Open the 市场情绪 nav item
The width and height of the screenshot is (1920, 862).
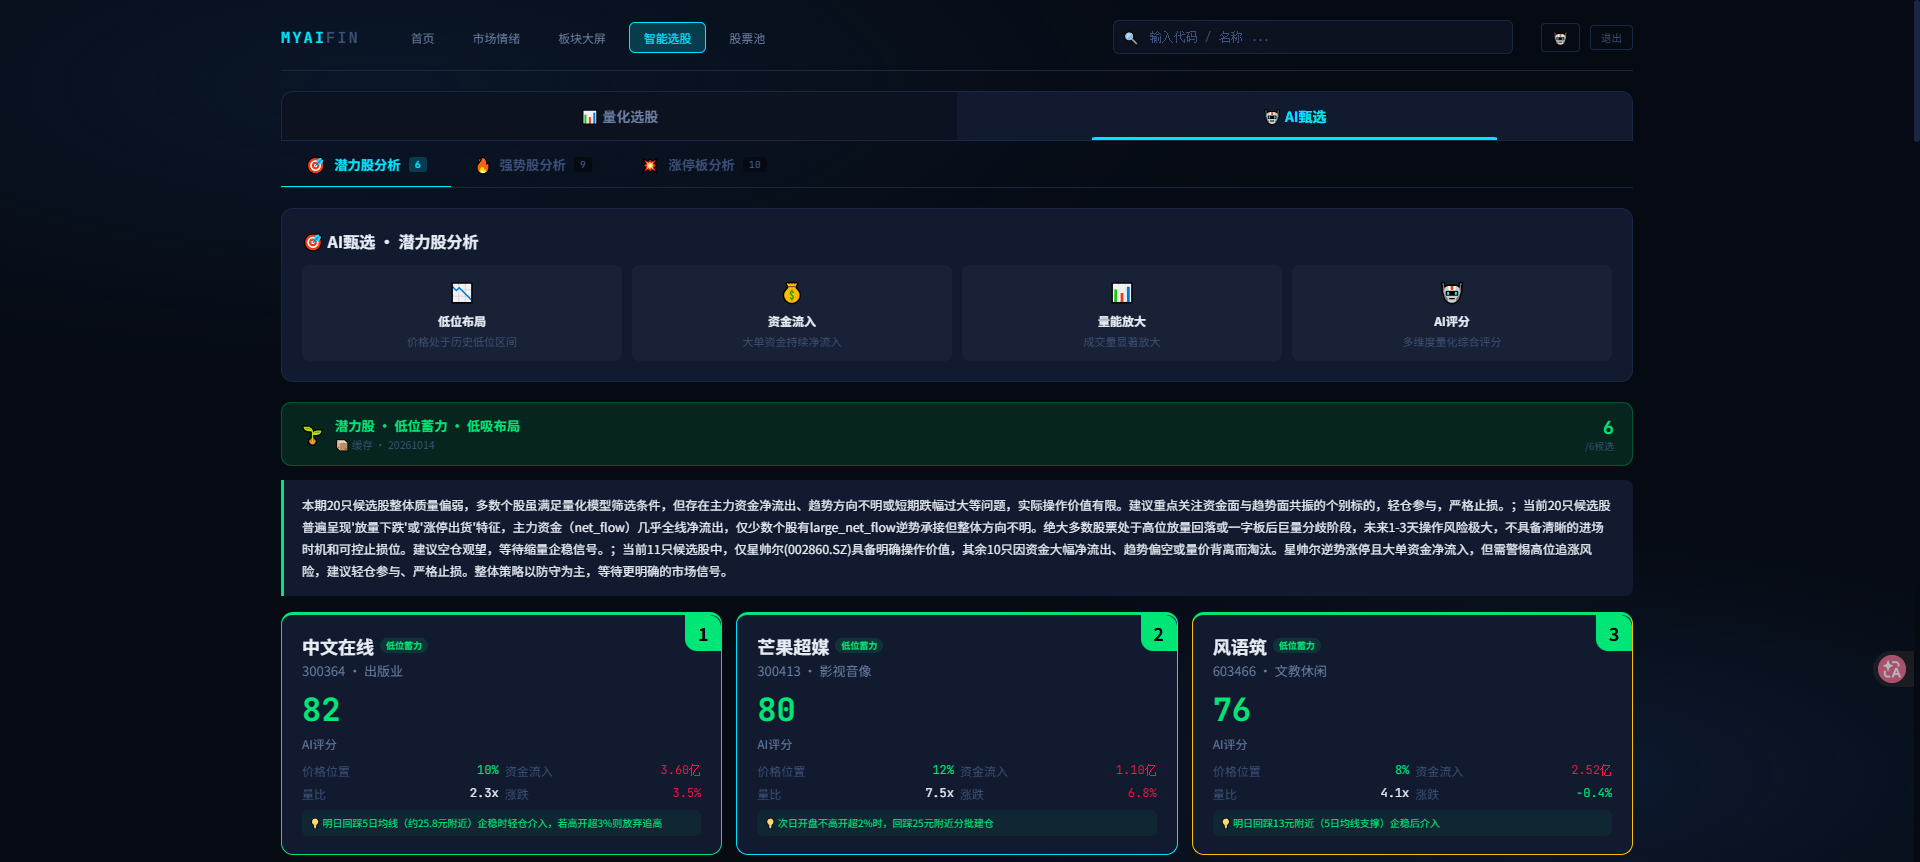tap(497, 38)
